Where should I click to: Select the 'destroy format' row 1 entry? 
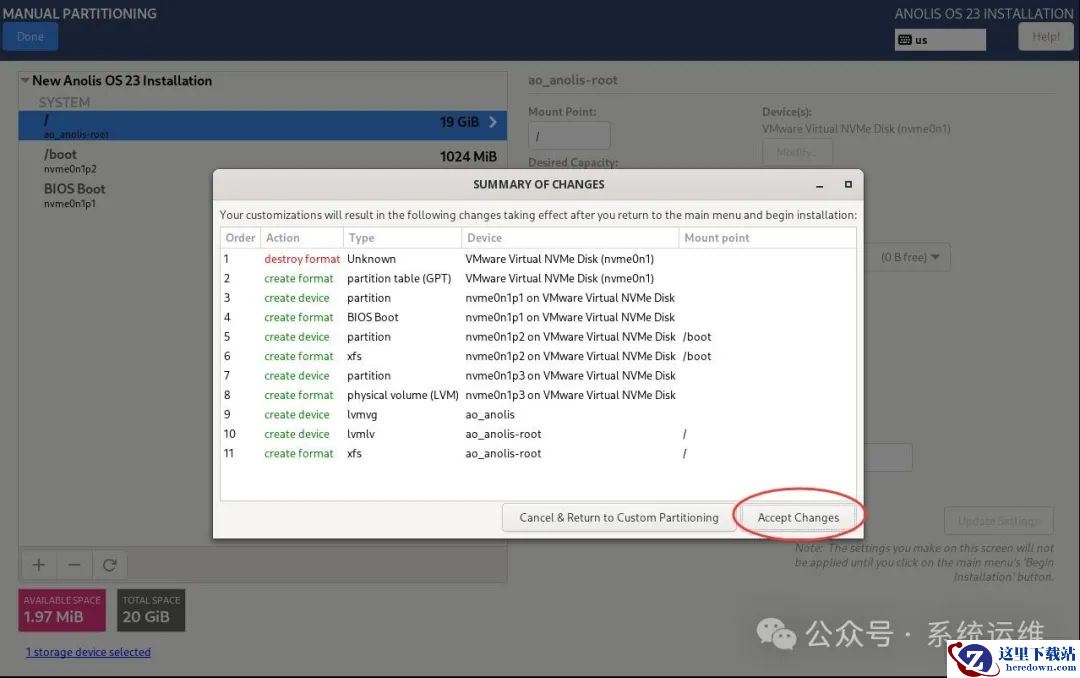point(538,259)
